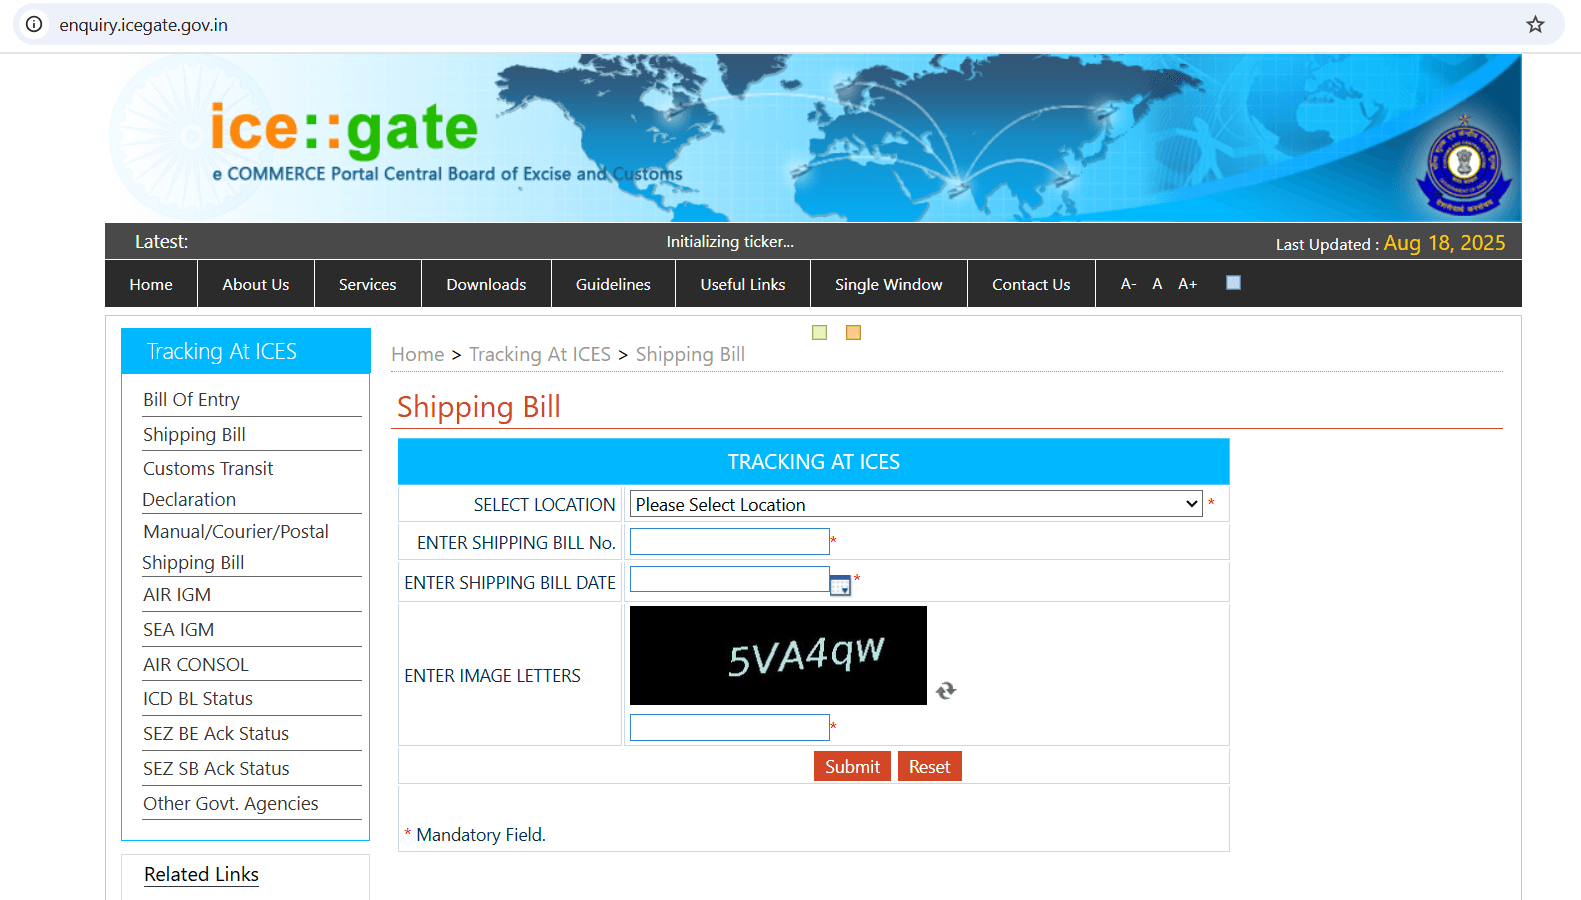Open the Guidelines menu
Viewport: 1581px width, 900px height.
click(x=613, y=284)
